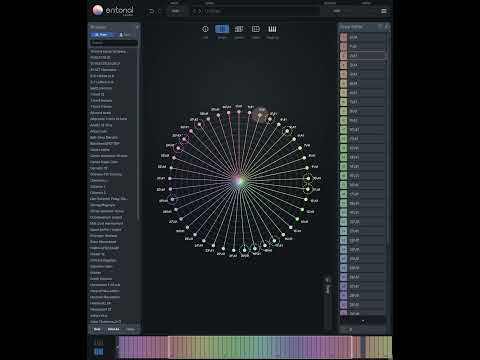
Task: Click the blue icon left of bottom keyboard
Action: (99, 351)
